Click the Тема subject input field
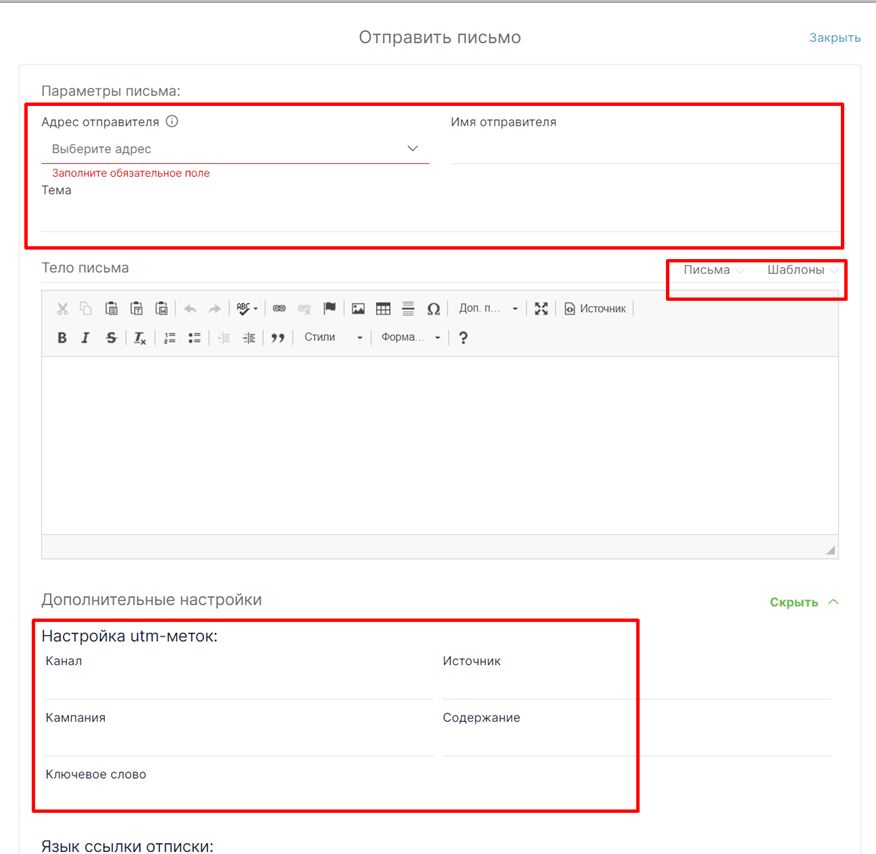Screen dimensions: 876x854 [440, 217]
